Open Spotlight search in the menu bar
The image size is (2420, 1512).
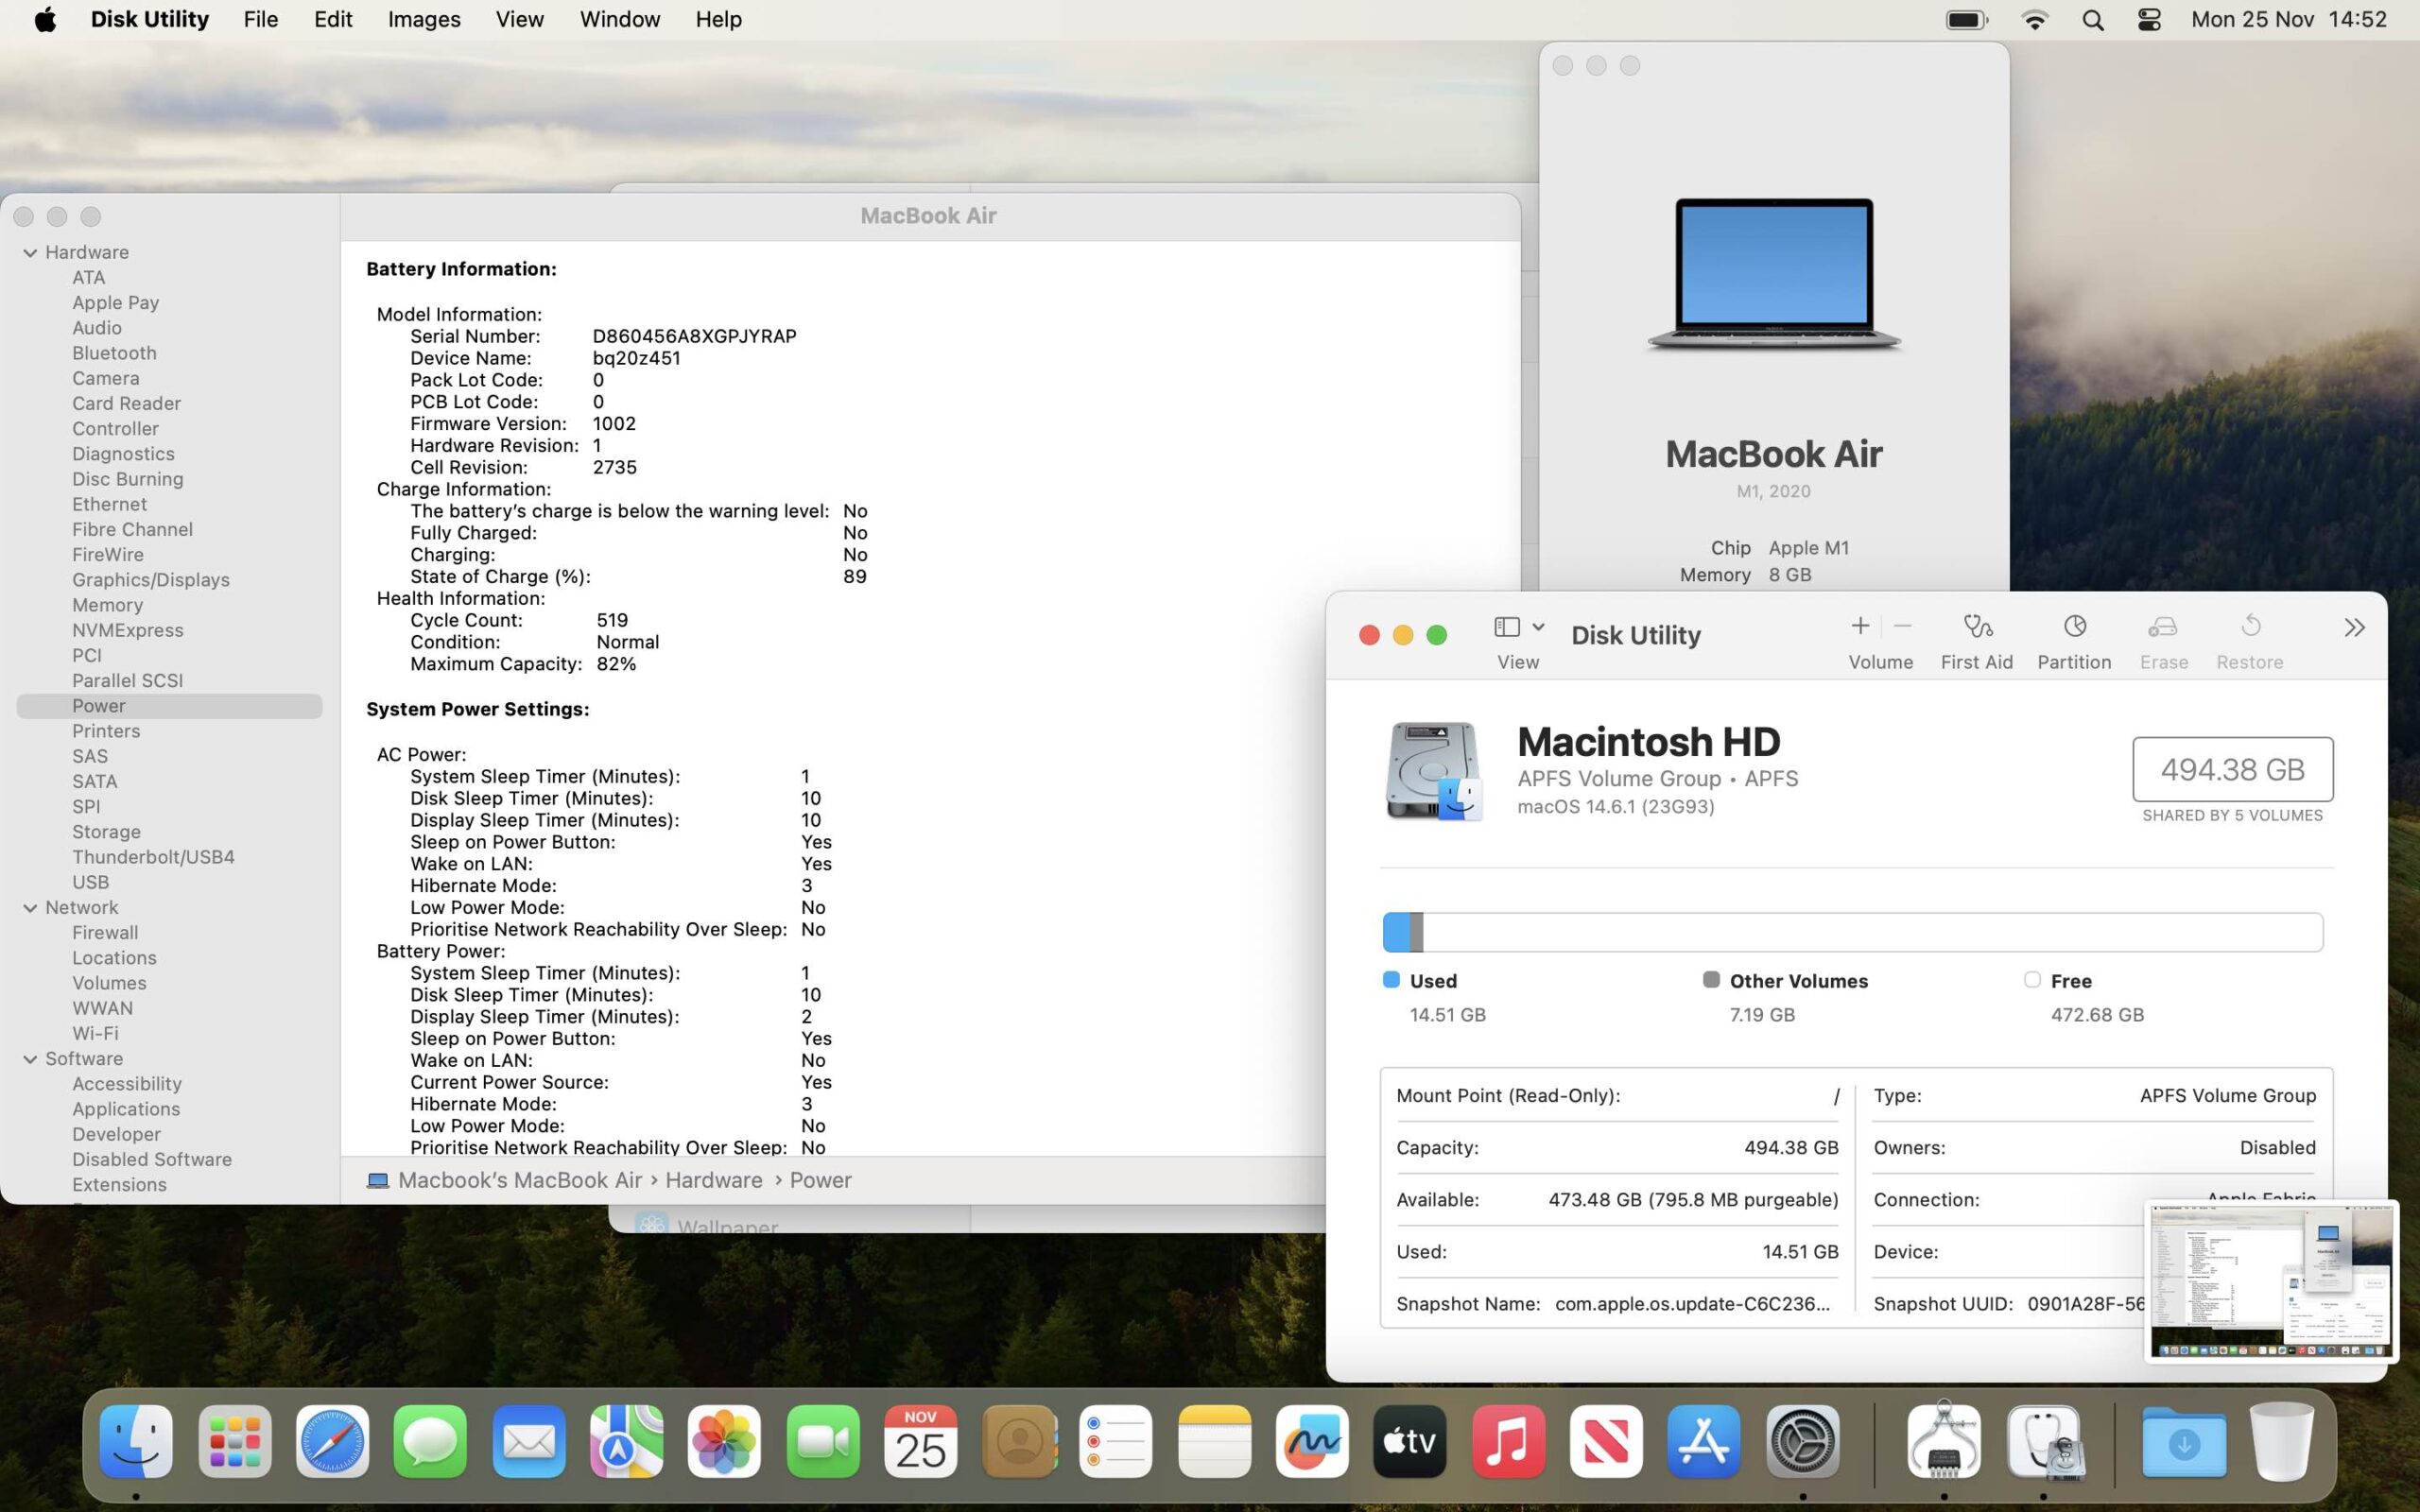click(2092, 20)
